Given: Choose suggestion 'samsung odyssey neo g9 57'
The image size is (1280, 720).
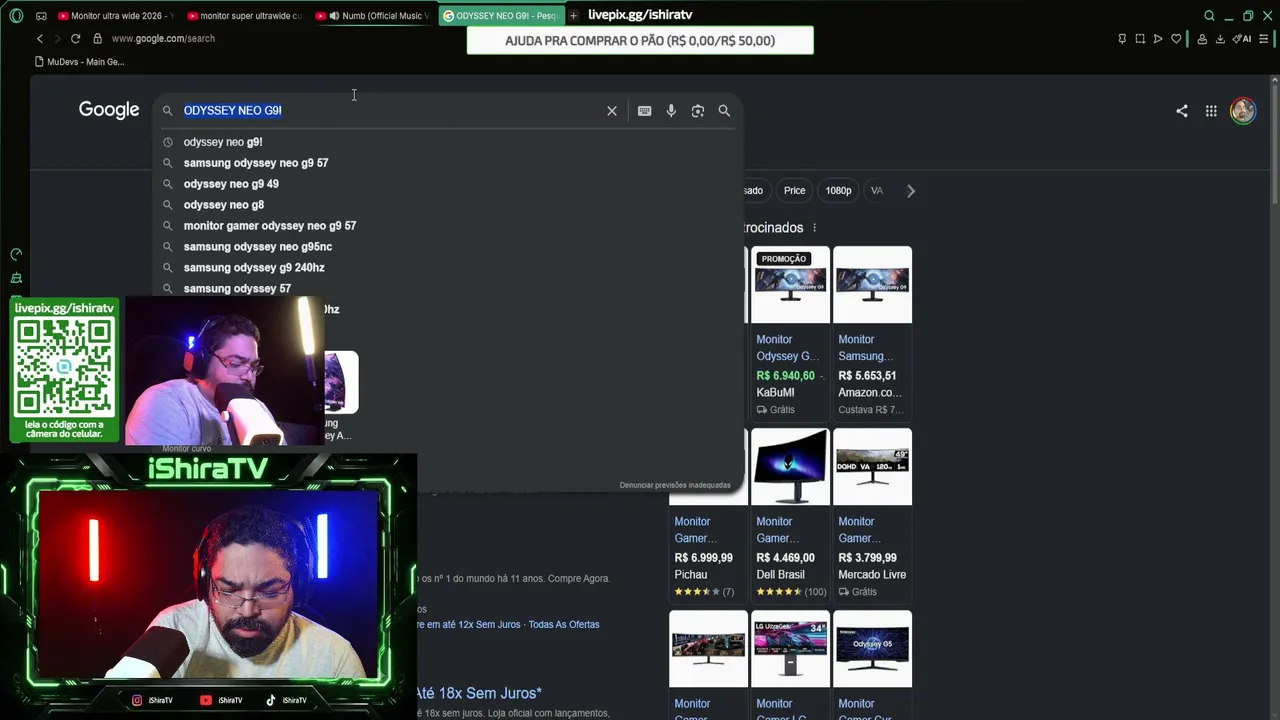Looking at the screenshot, I should point(448,163).
